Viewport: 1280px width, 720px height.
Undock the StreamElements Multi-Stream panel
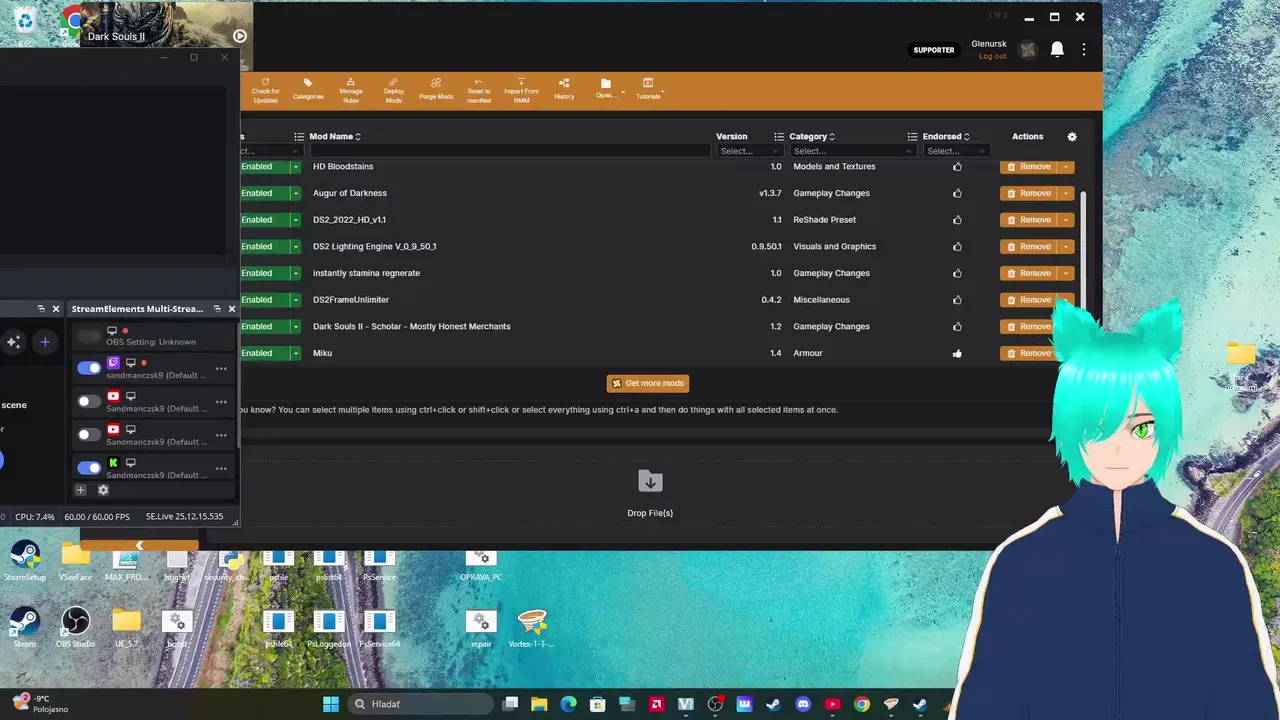(217, 309)
